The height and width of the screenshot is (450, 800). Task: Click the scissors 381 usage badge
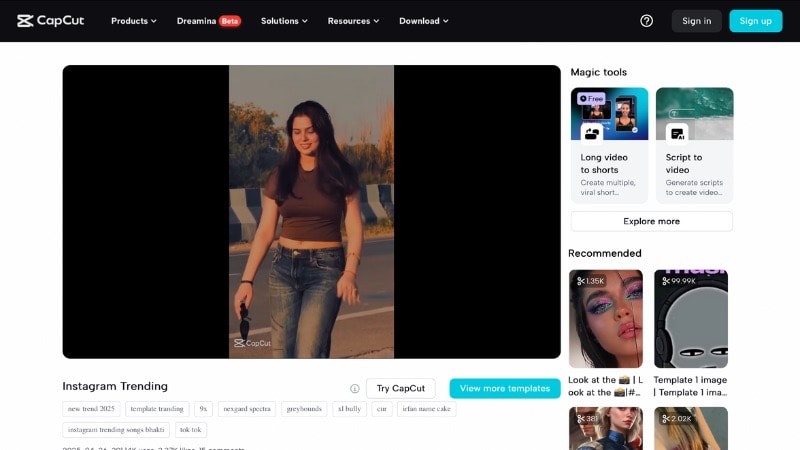(587, 418)
